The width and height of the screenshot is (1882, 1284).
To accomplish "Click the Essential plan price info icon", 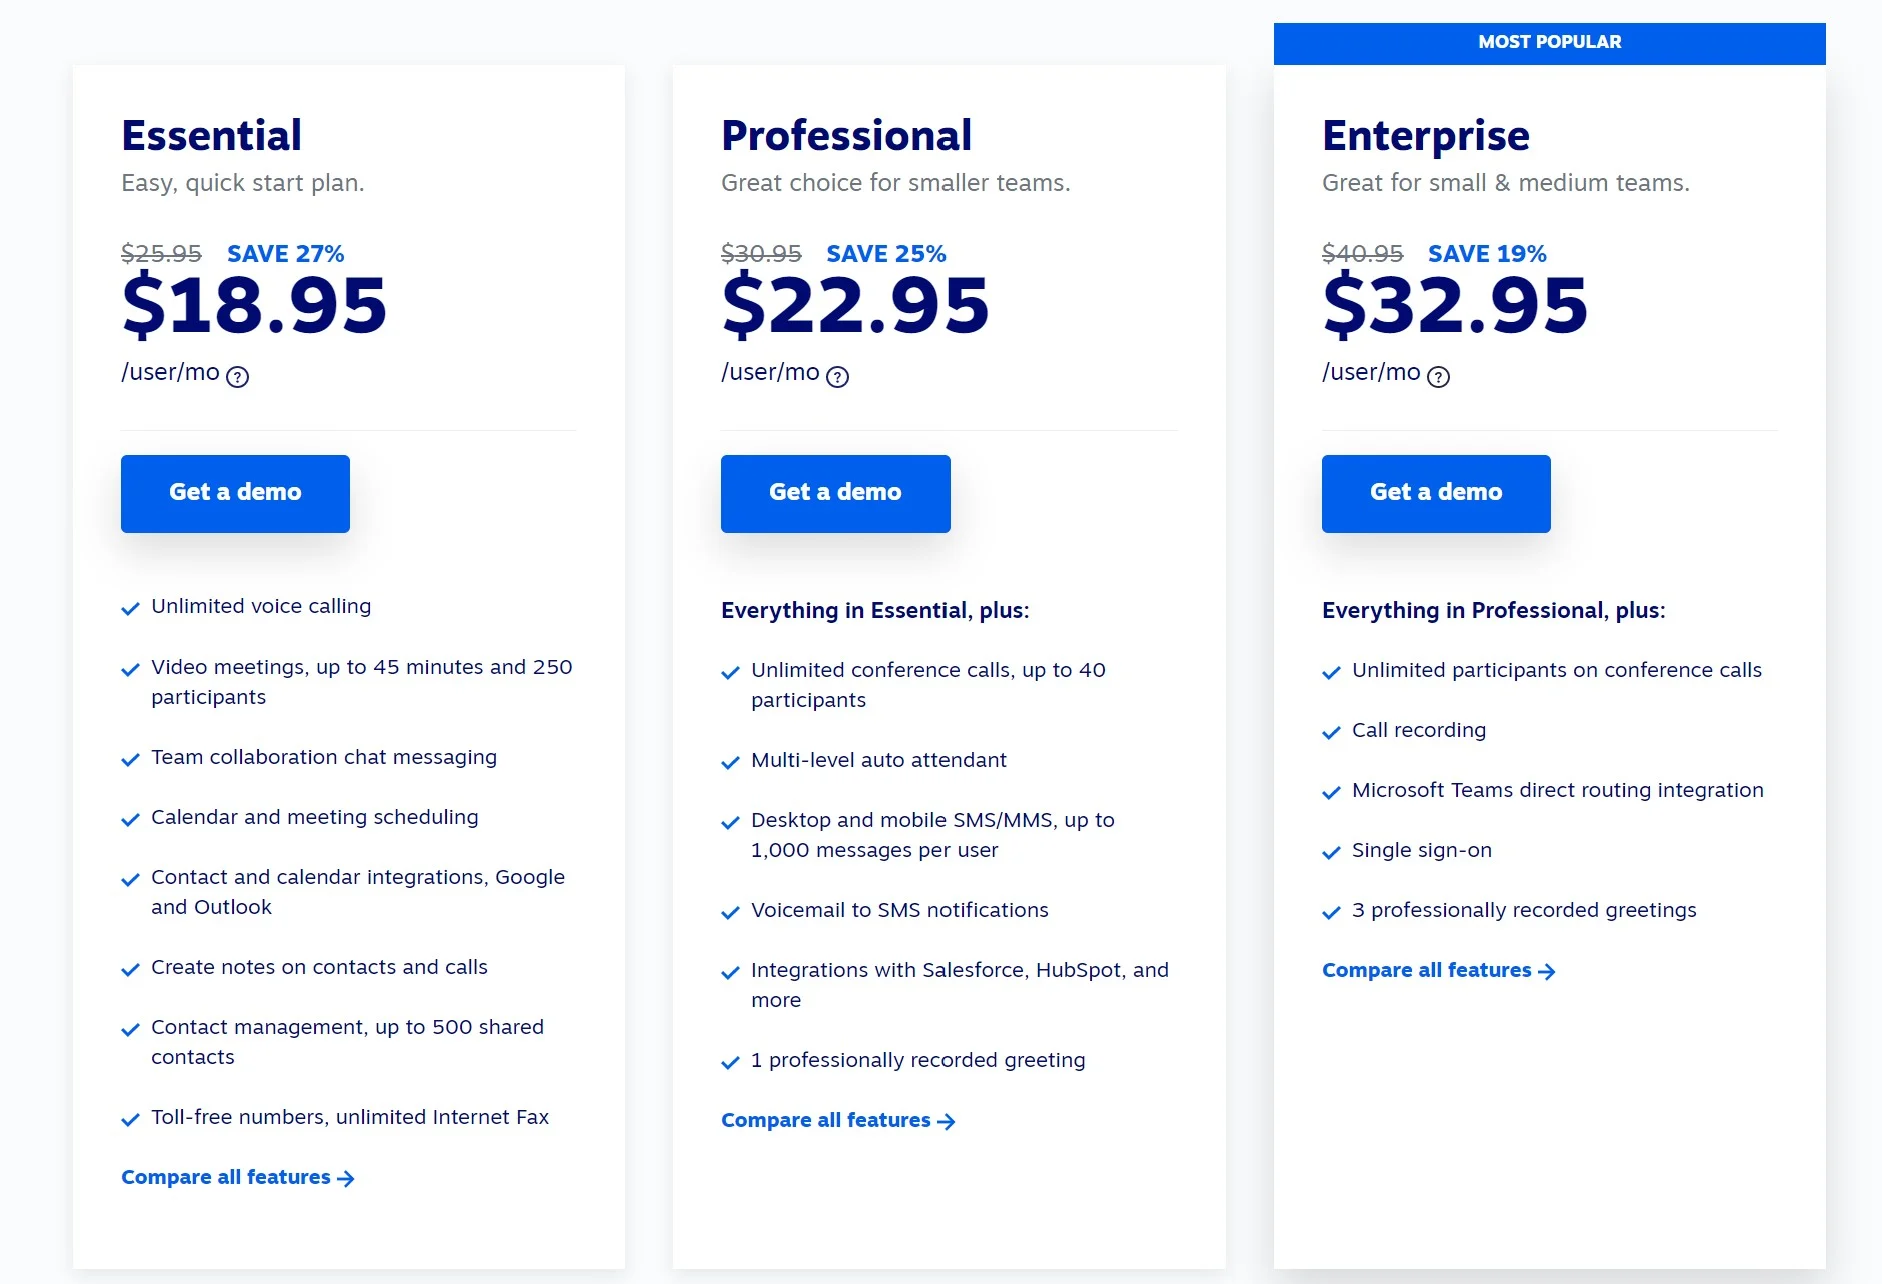I will [237, 376].
